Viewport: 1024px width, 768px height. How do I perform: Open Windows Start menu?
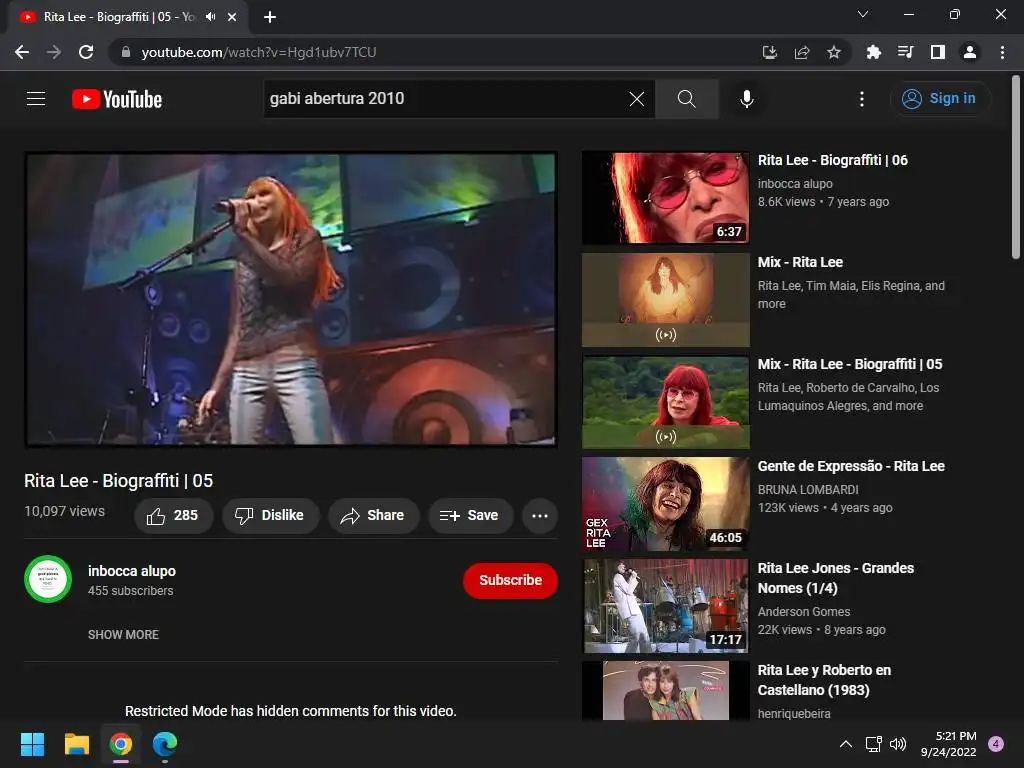(x=32, y=744)
